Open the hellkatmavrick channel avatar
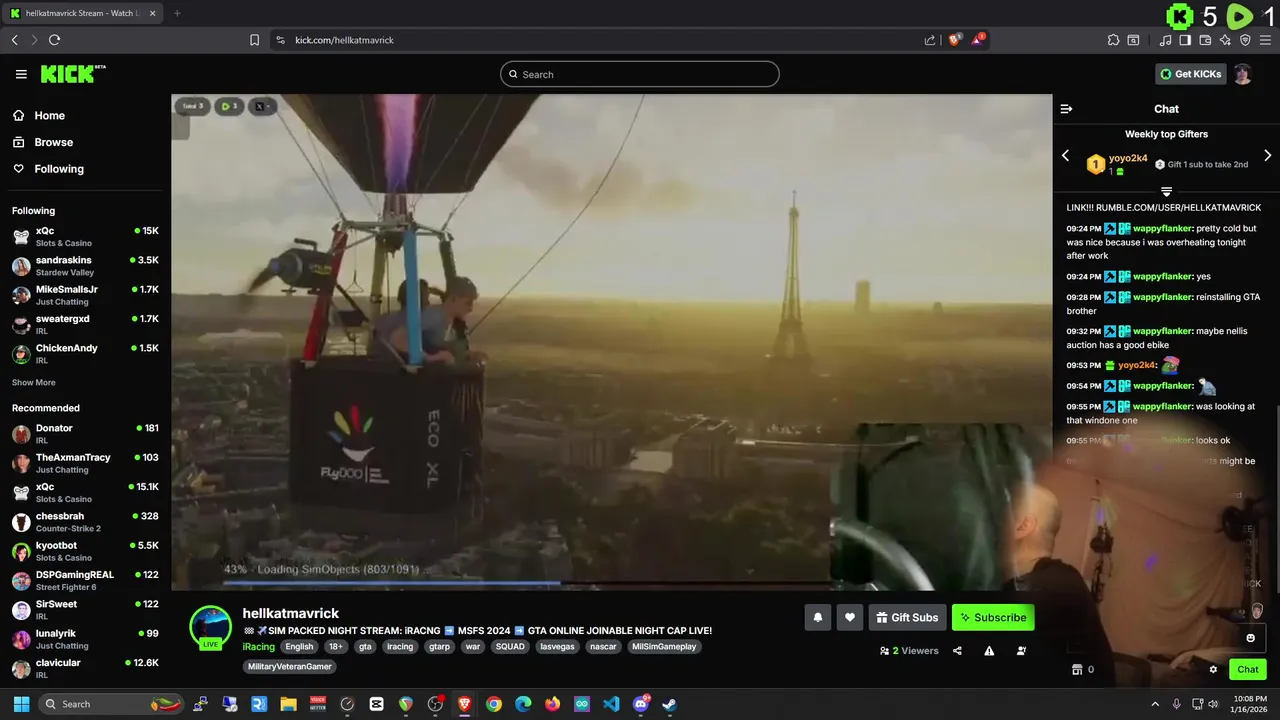The width and height of the screenshot is (1280, 720). (210, 627)
